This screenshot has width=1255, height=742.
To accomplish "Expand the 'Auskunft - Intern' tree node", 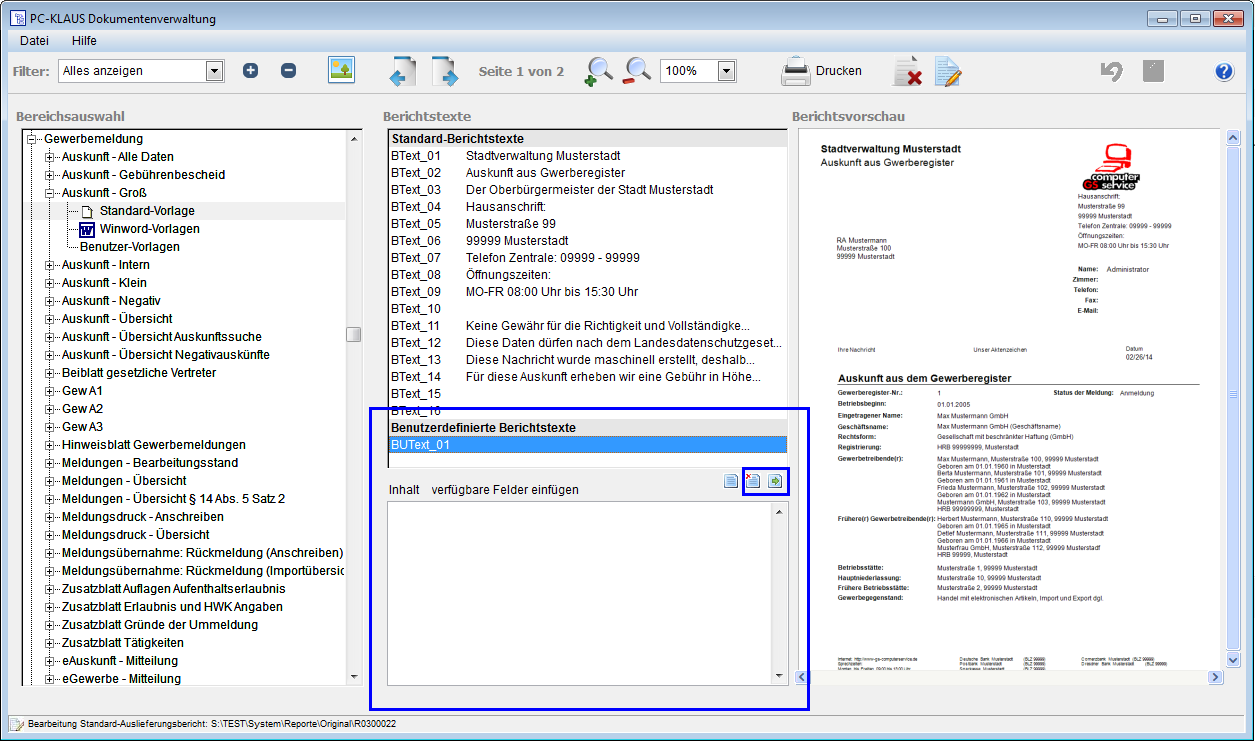I will [x=49, y=265].
